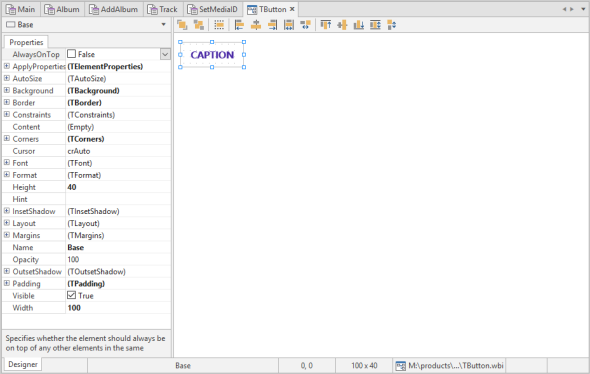This screenshot has height=374, width=590.
Task: Click the Designer tab at bottom
Action: point(23,364)
